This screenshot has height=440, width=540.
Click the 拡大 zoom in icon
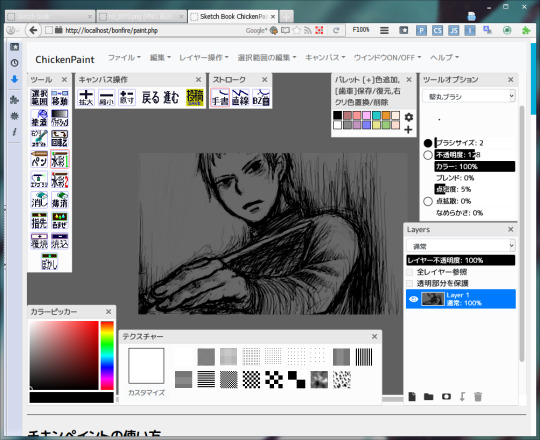point(86,97)
